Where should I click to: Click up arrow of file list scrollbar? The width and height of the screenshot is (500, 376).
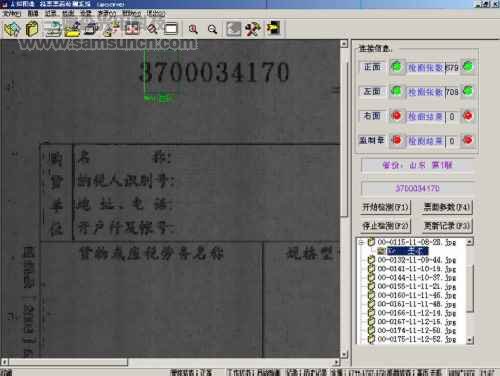(x=470, y=242)
